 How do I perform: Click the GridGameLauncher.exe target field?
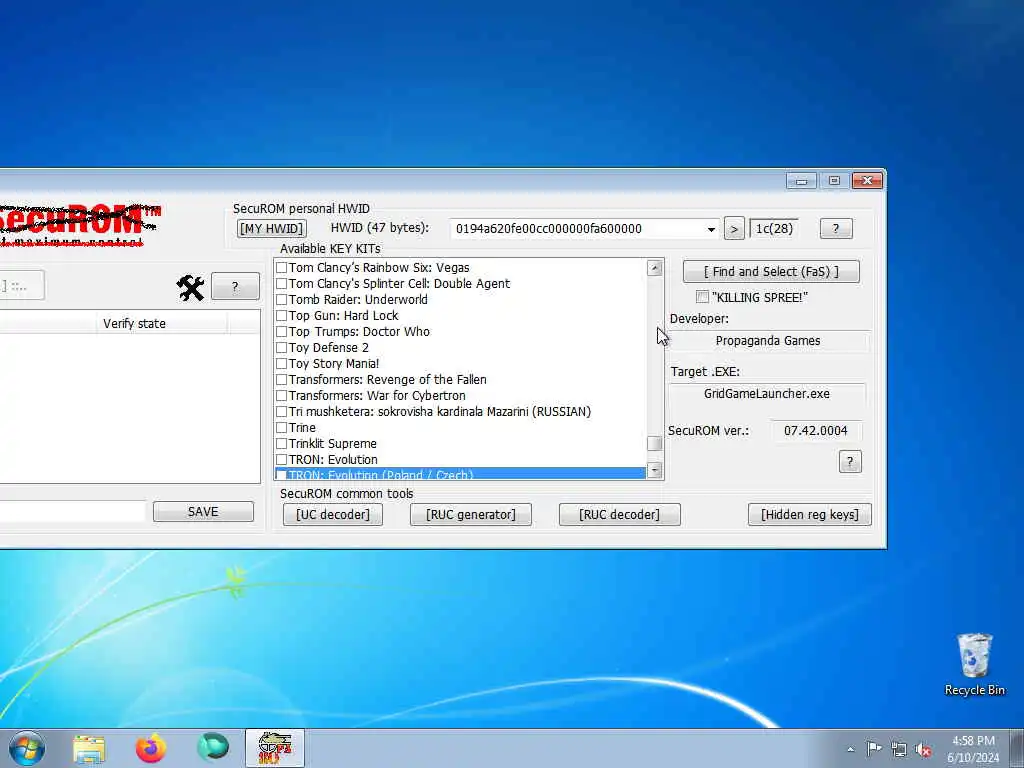[767, 394]
